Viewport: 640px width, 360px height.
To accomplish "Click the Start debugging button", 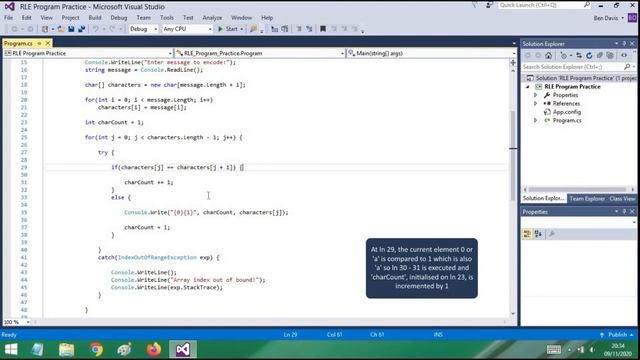I will click(228, 29).
